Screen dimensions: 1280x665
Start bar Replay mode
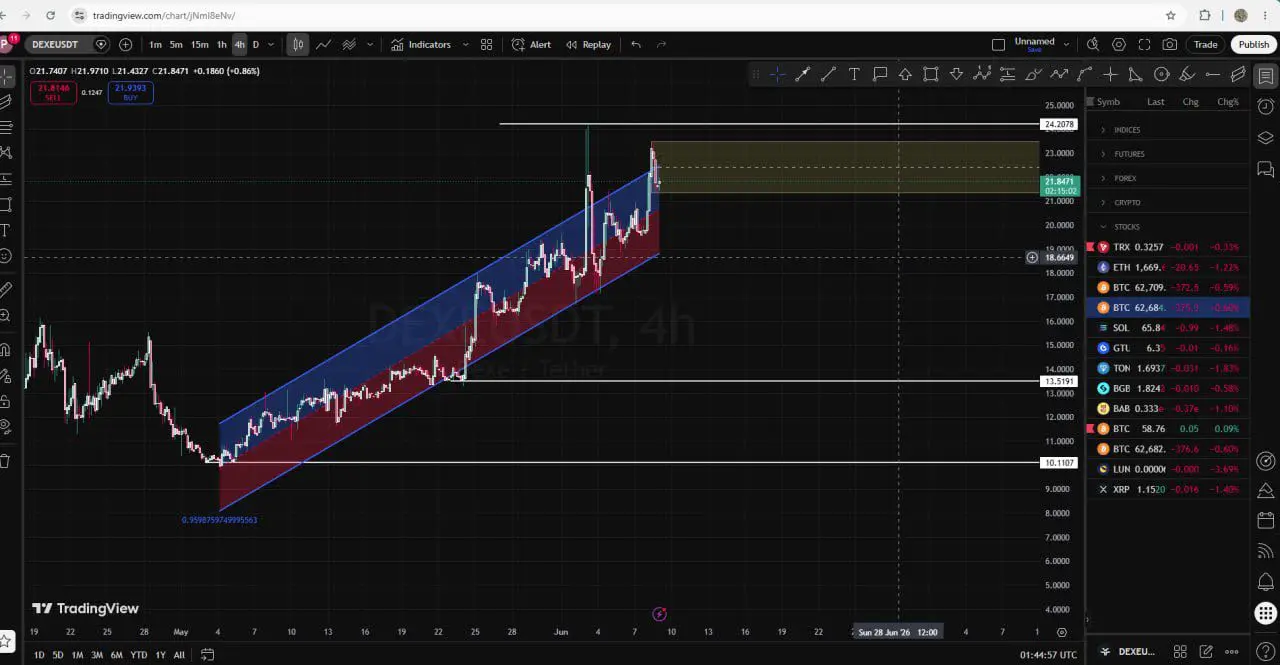pos(588,44)
